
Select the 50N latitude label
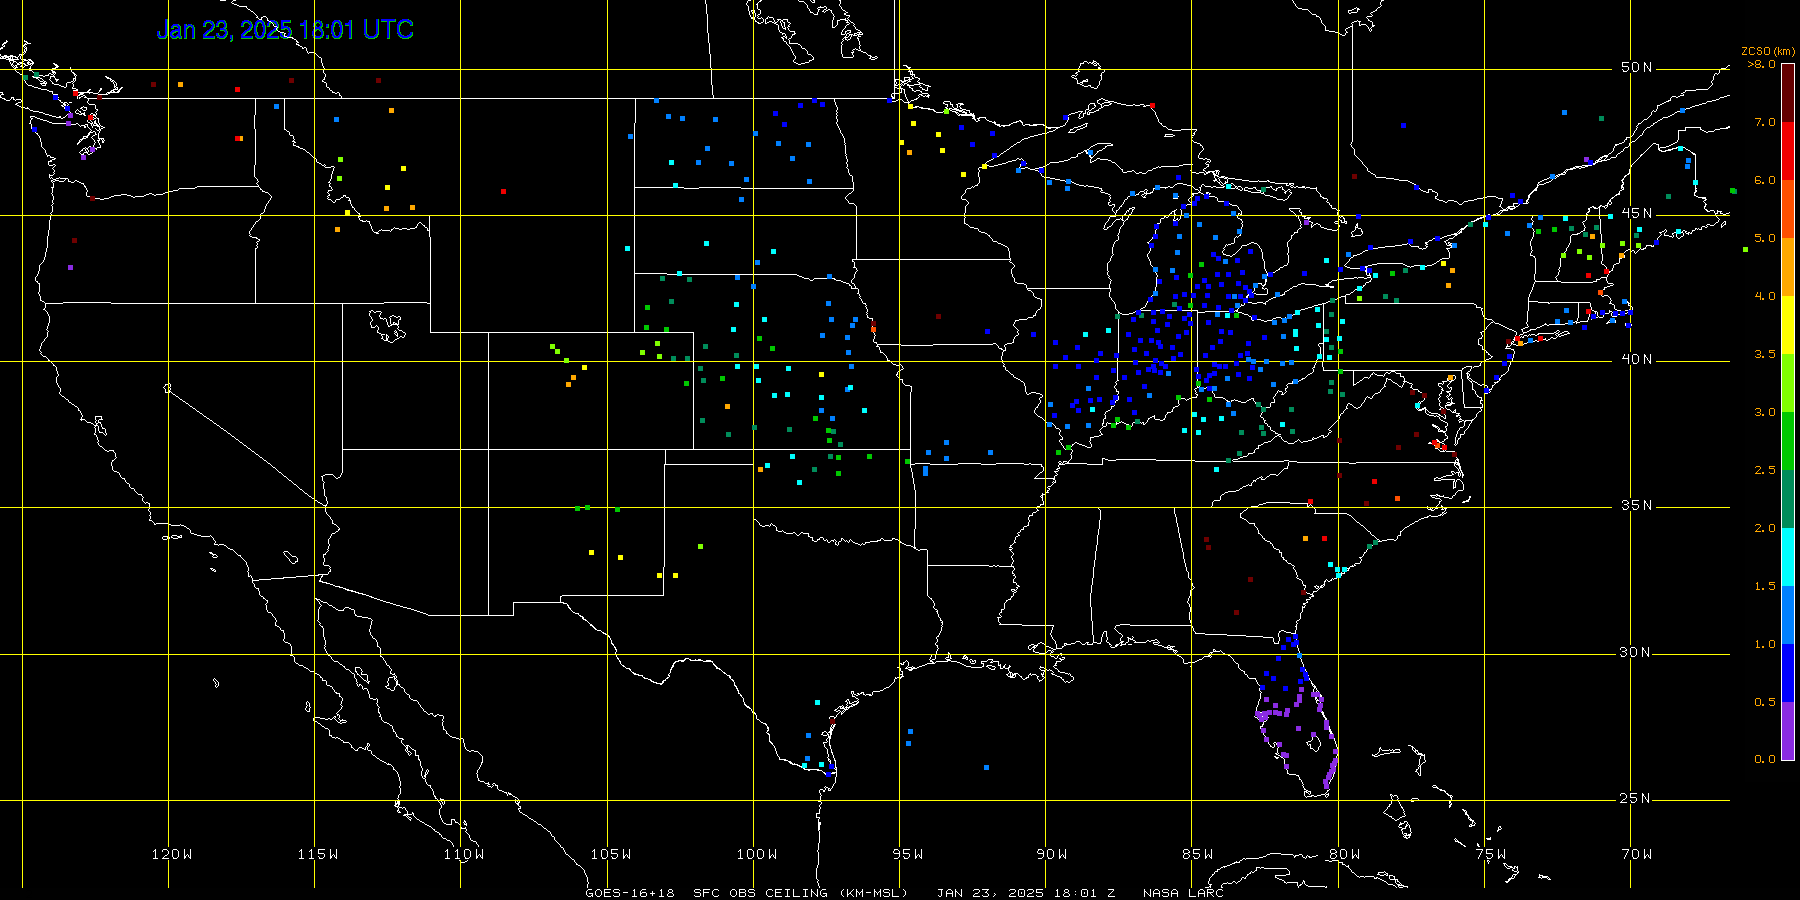coord(1636,68)
